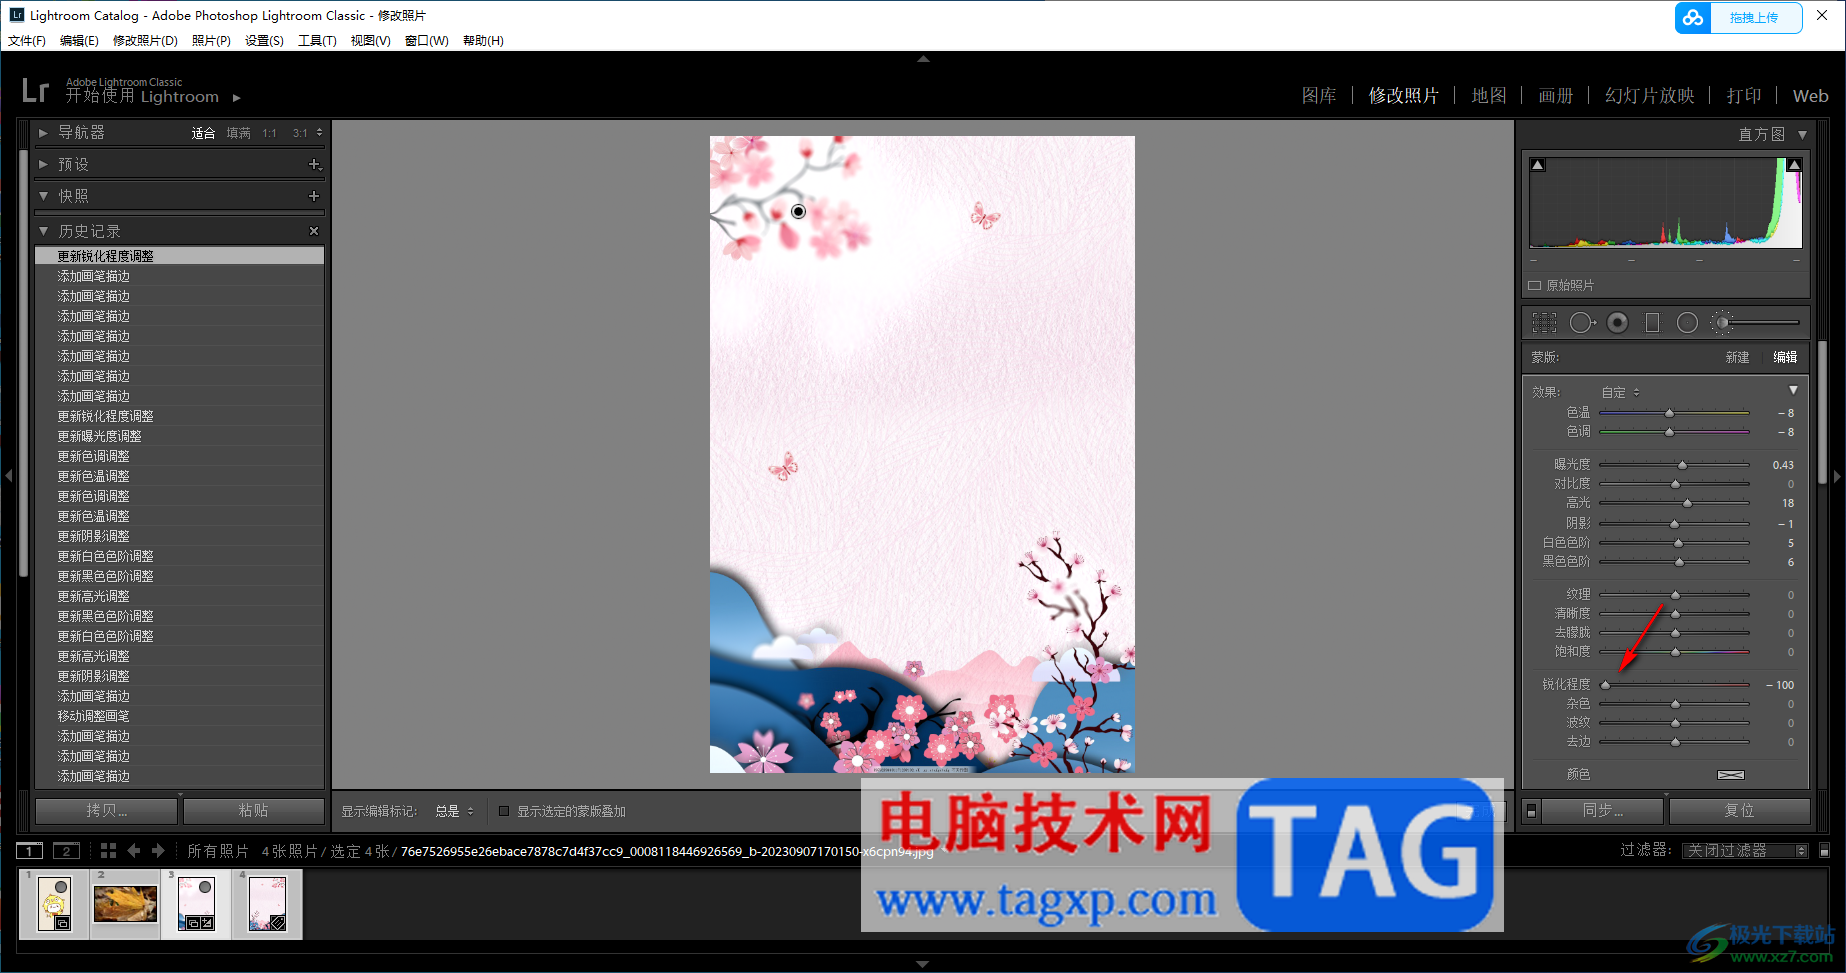The height and width of the screenshot is (973, 1846).
Task: Open the 效果 自定 preset dropdown
Action: click(1621, 393)
